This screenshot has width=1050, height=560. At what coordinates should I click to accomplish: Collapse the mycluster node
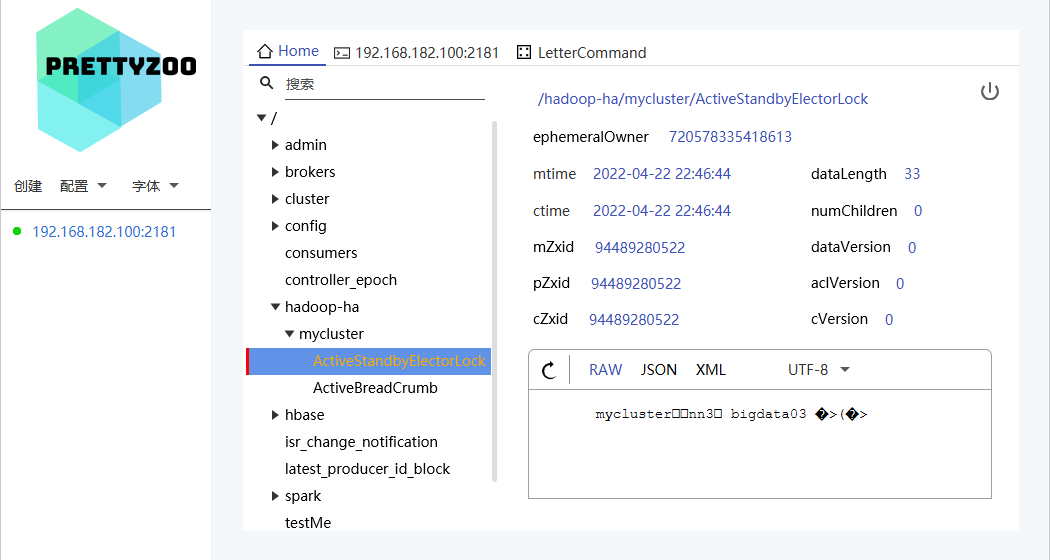(x=289, y=334)
